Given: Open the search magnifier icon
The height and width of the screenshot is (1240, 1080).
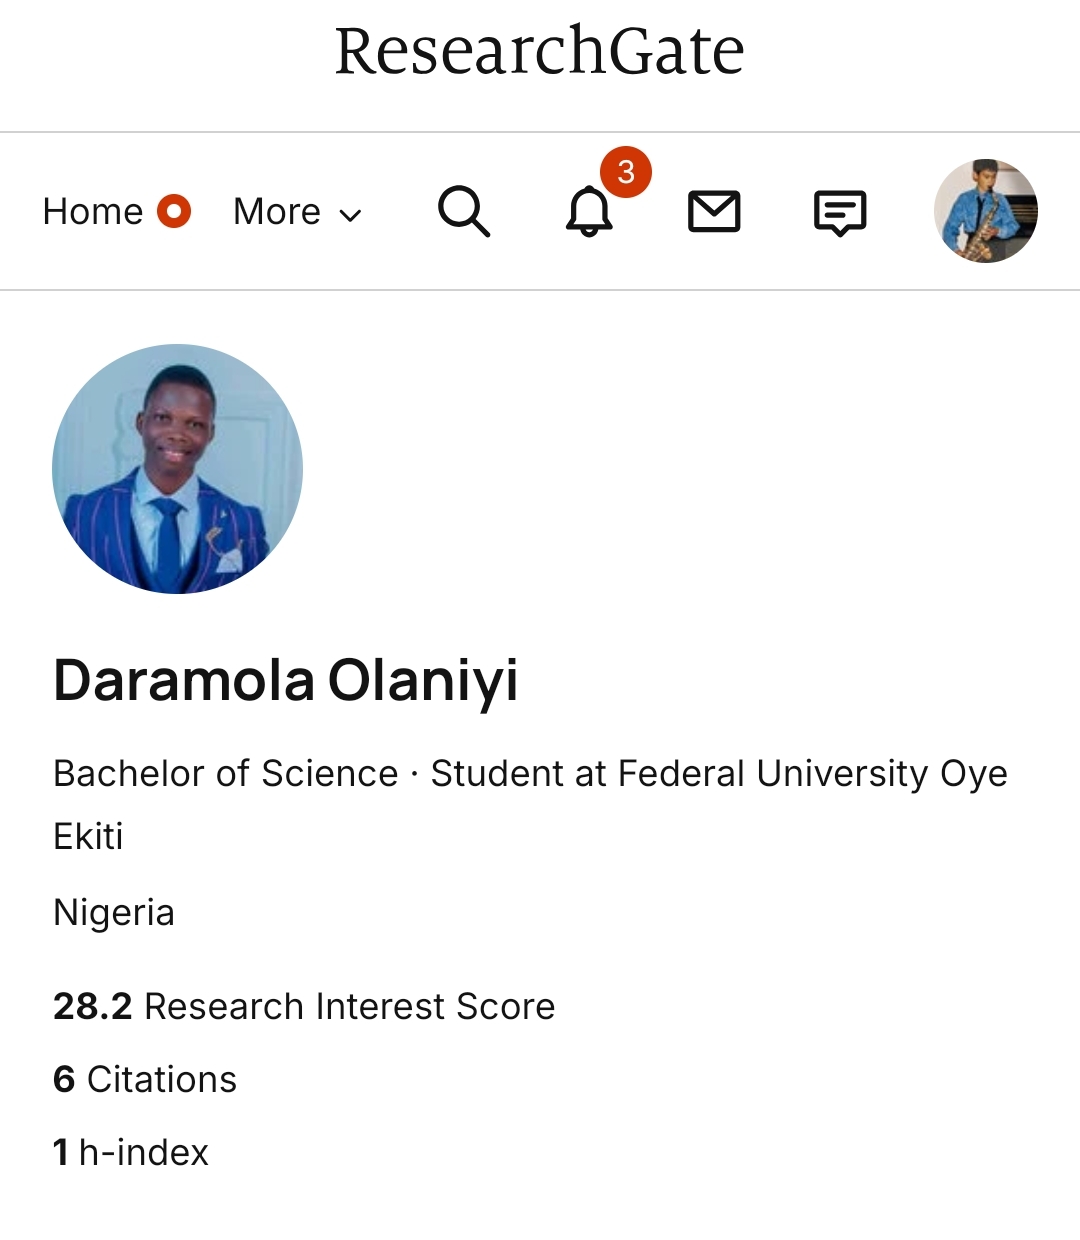Looking at the screenshot, I should click(464, 211).
